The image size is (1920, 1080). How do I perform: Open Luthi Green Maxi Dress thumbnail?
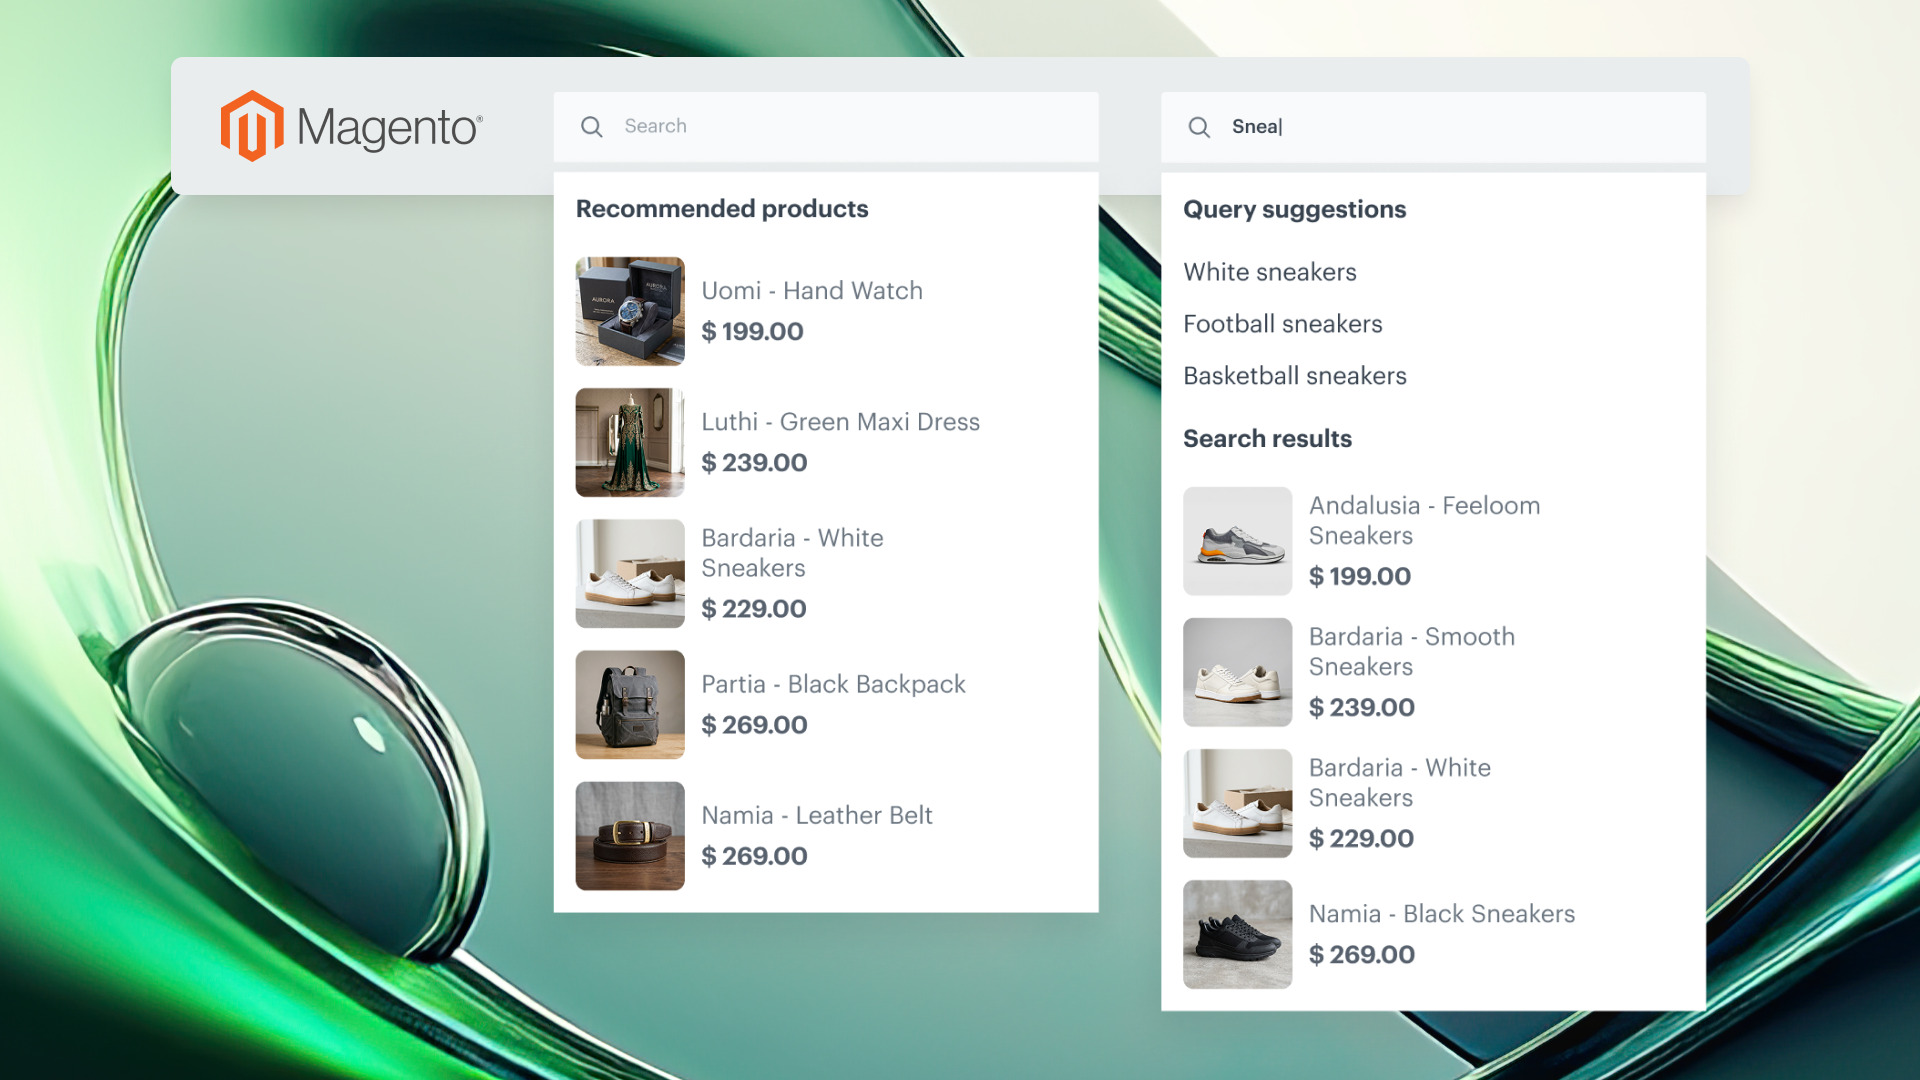point(630,442)
